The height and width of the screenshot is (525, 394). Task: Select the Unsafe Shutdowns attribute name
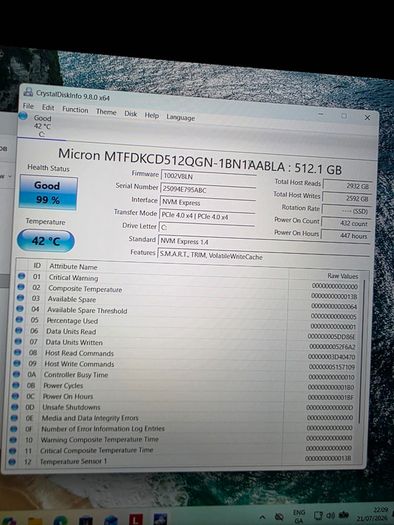click(x=71, y=407)
